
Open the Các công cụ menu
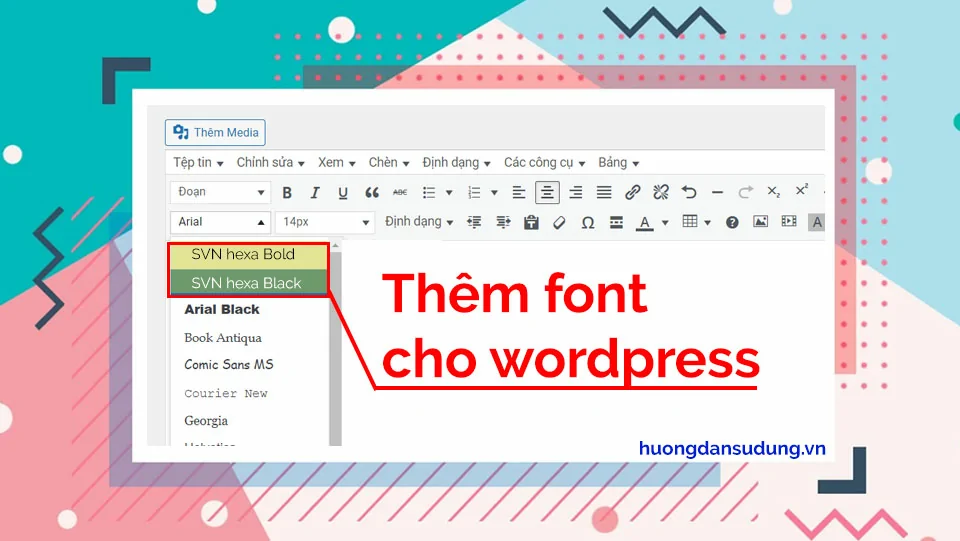click(x=544, y=163)
